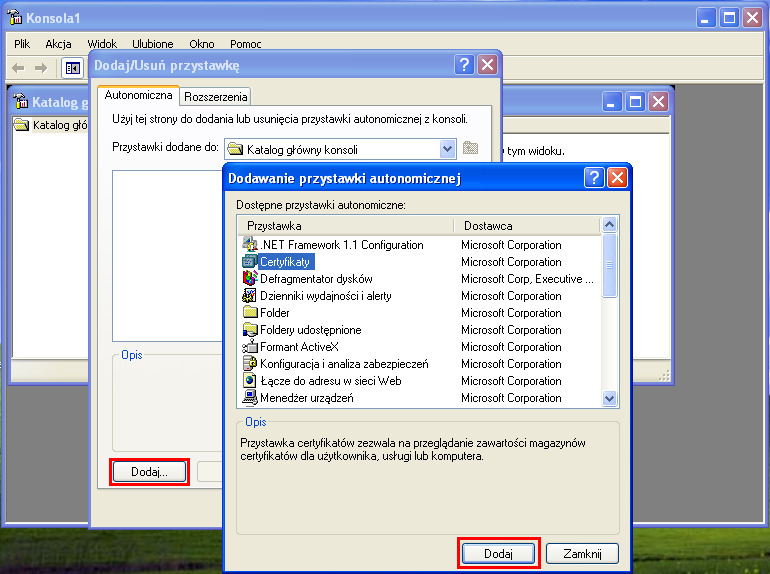Click the help question mark in Dodaj/Usuń przystawkę dialog
This screenshot has width=770, height=574.
[x=464, y=64]
